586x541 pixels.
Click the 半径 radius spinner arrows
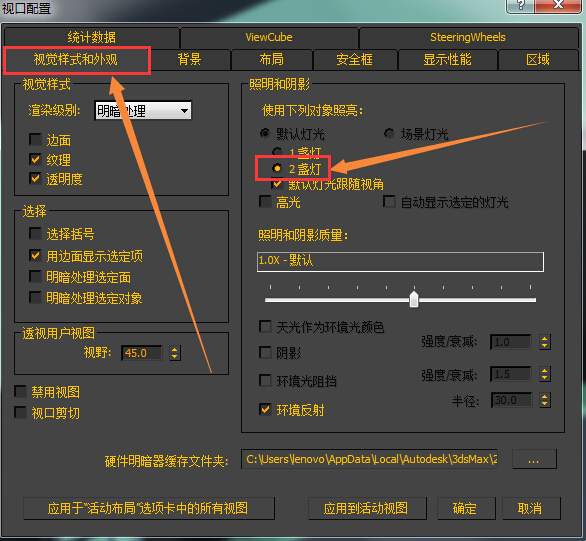[545, 400]
